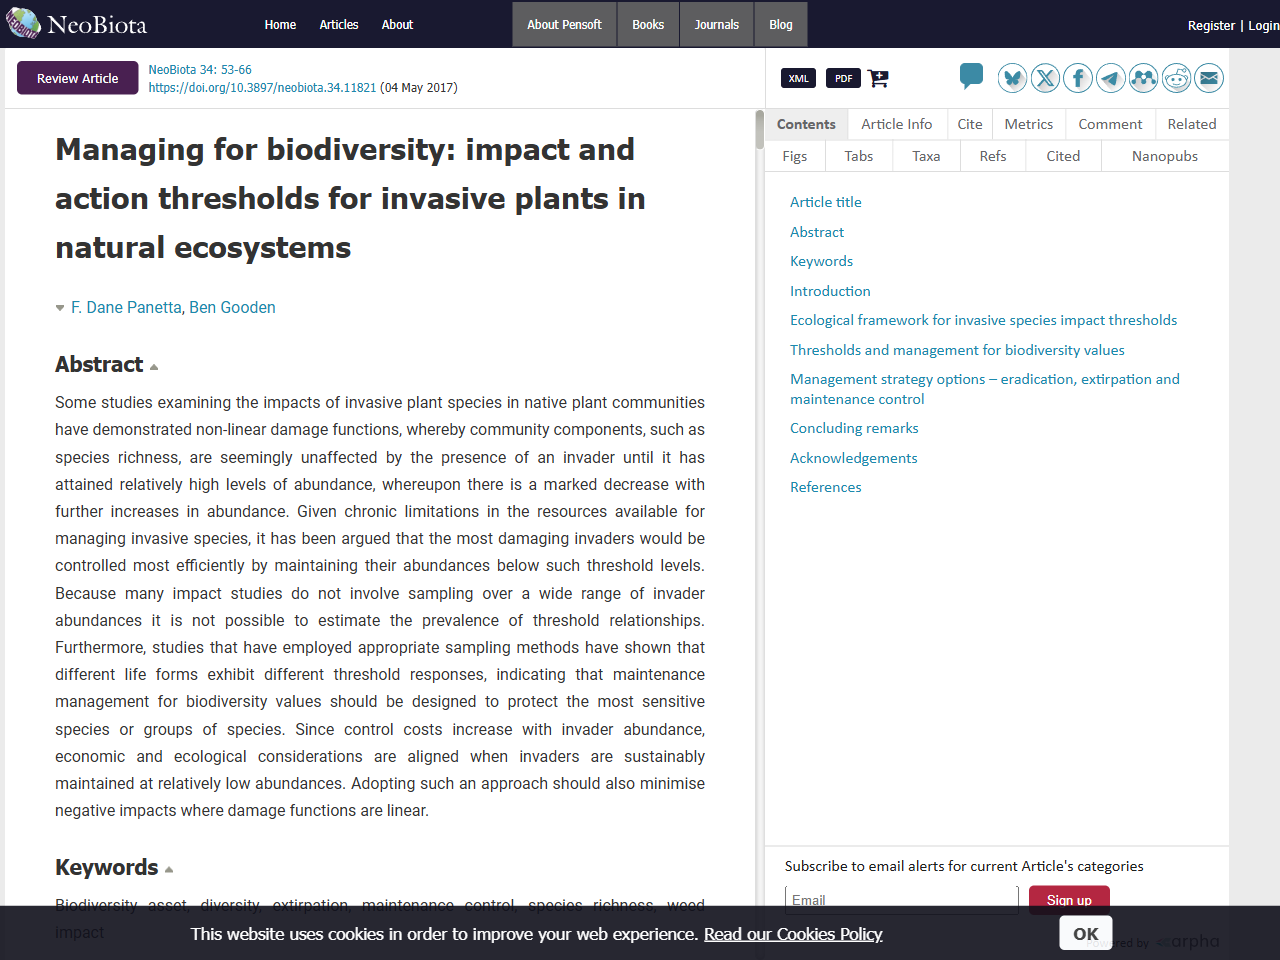Email the article link

[x=1209, y=77]
